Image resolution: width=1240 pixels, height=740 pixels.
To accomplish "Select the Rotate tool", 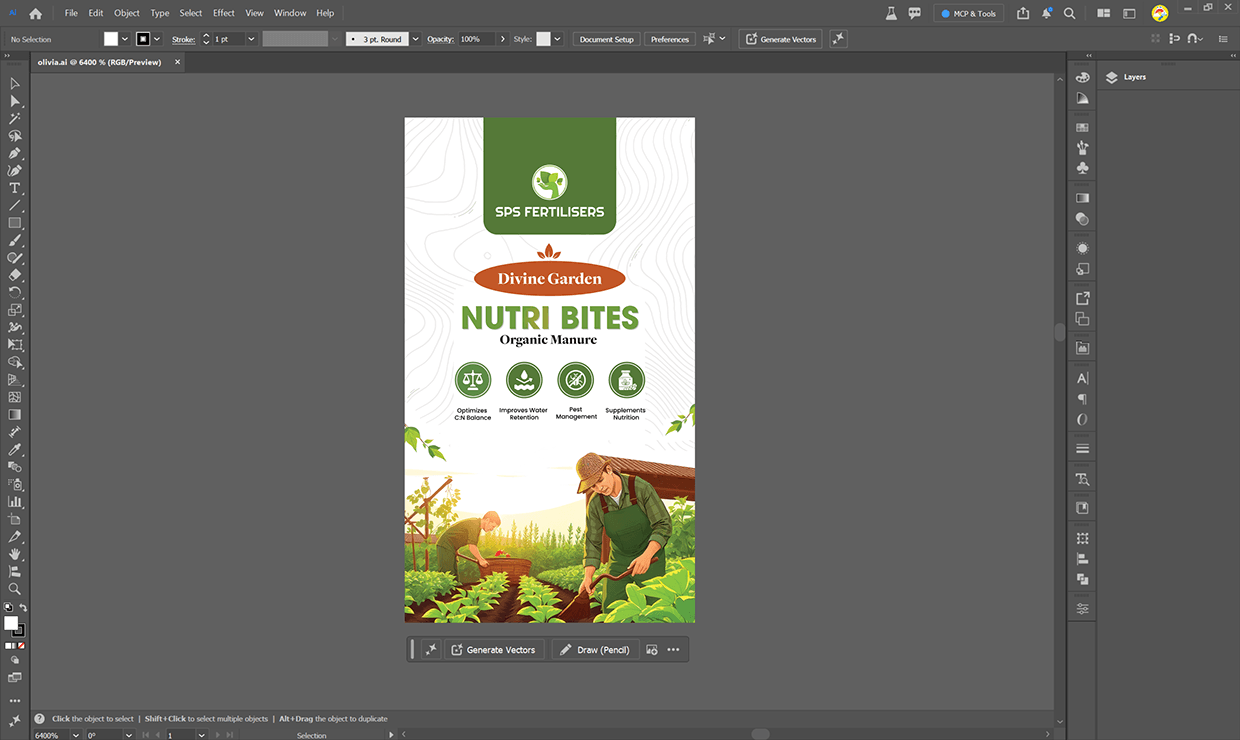I will [x=15, y=292].
